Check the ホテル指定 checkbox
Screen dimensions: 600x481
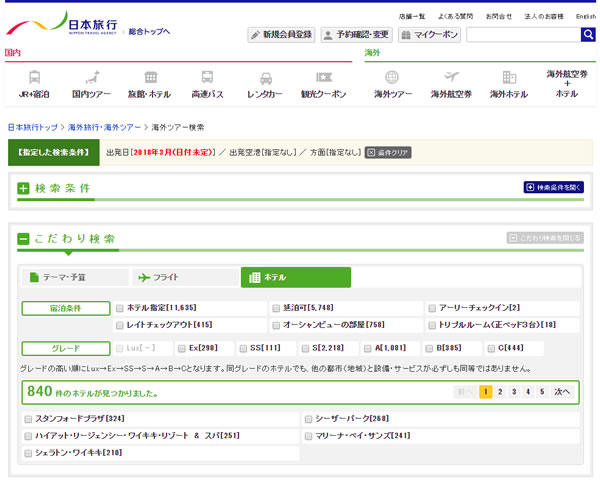(120, 308)
